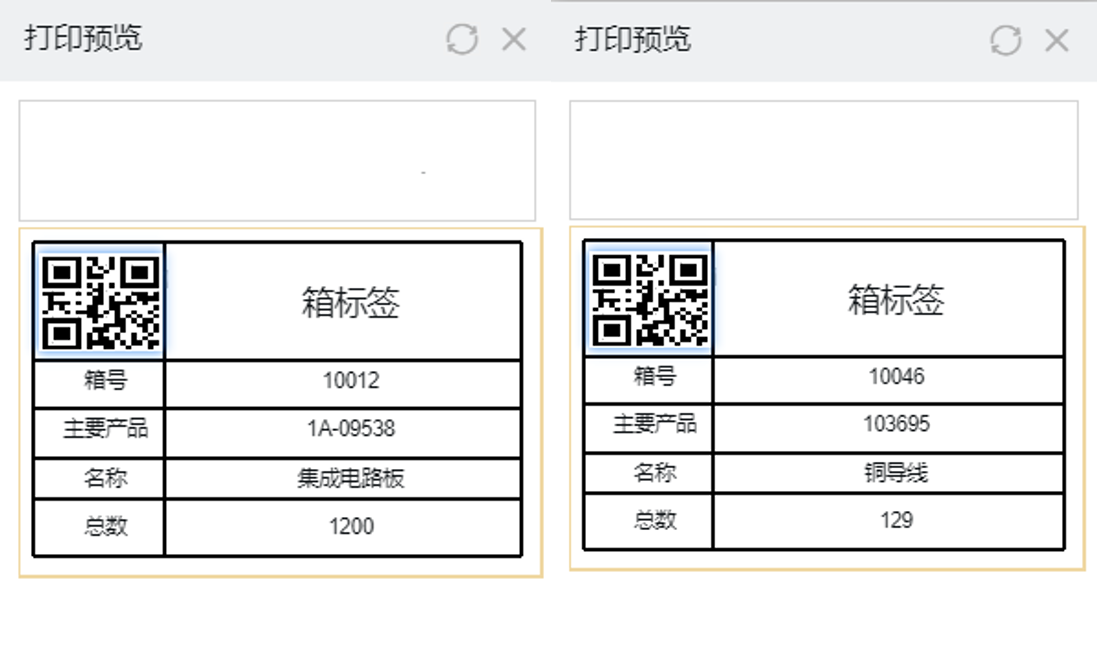Close the right print preview panel
Screen dimensions: 1097x645
point(1057,40)
